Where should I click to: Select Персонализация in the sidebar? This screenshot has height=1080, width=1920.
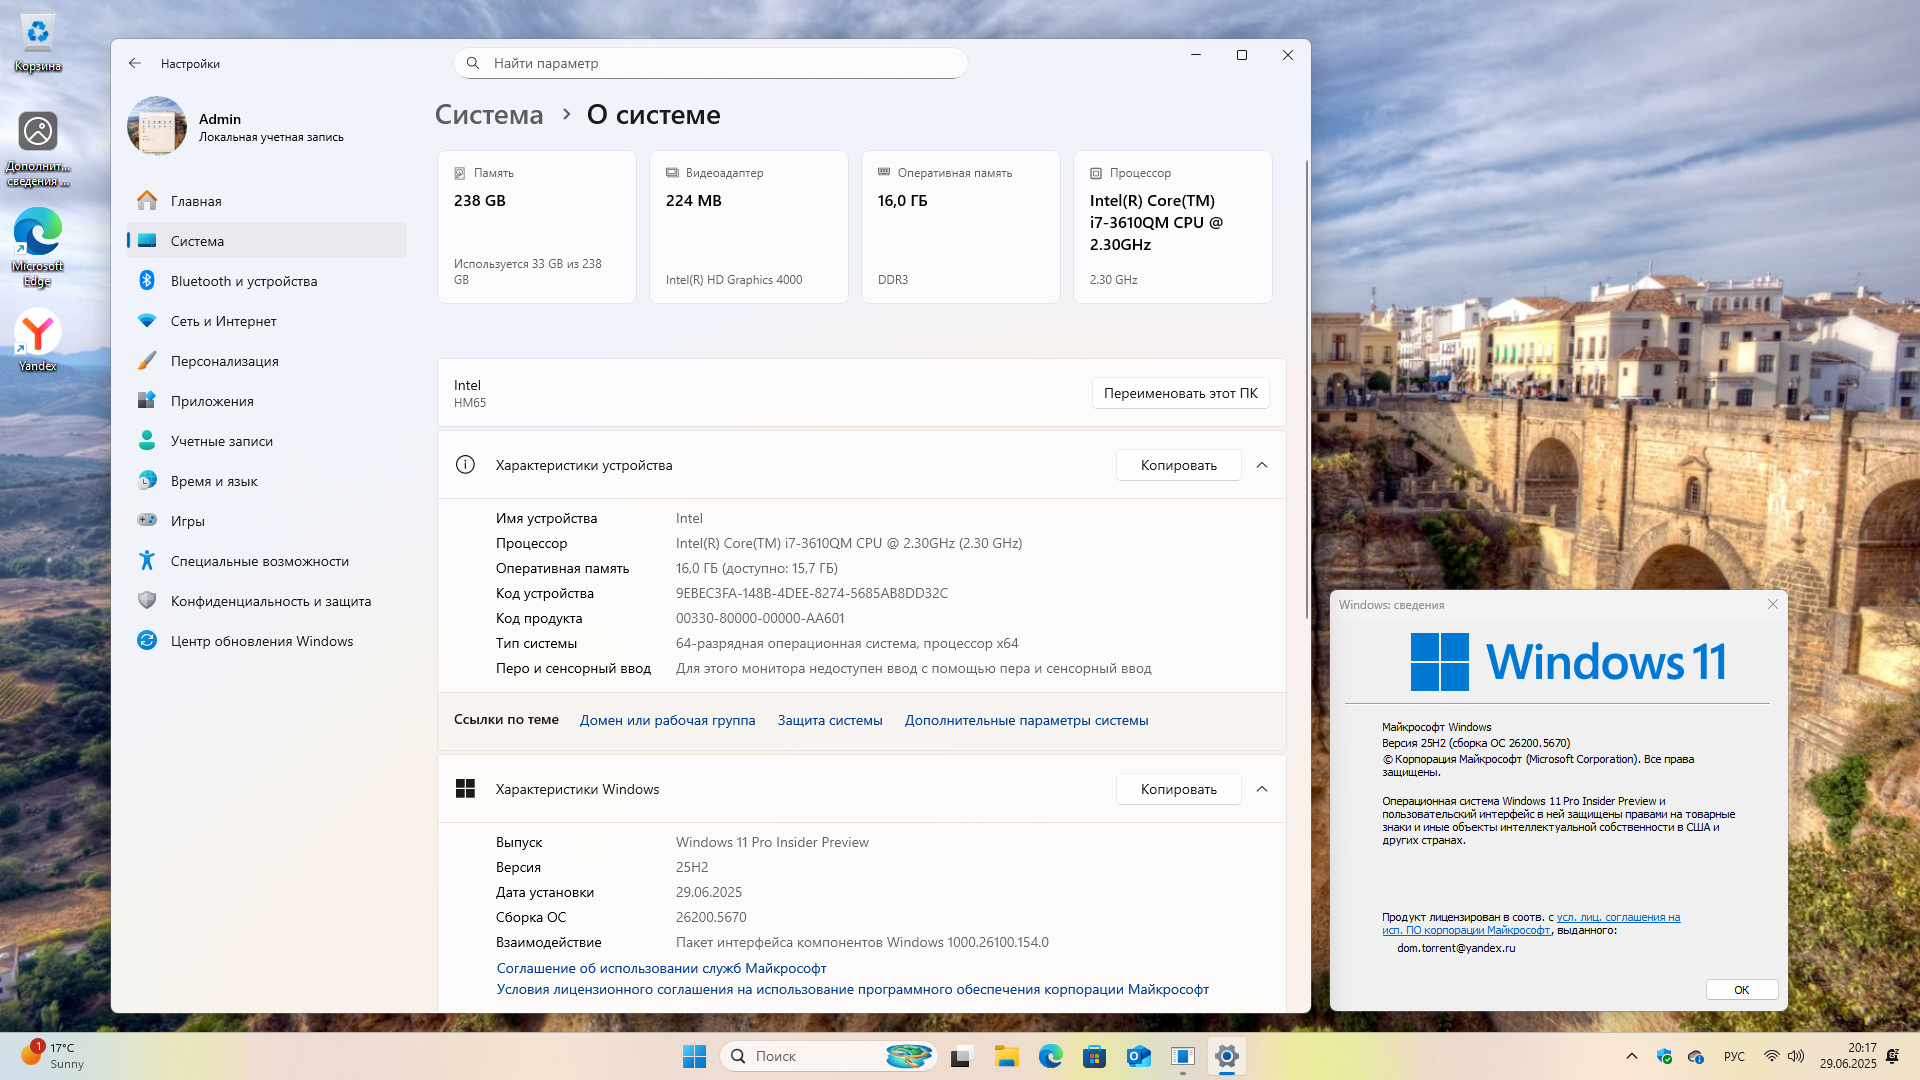pos(225,361)
